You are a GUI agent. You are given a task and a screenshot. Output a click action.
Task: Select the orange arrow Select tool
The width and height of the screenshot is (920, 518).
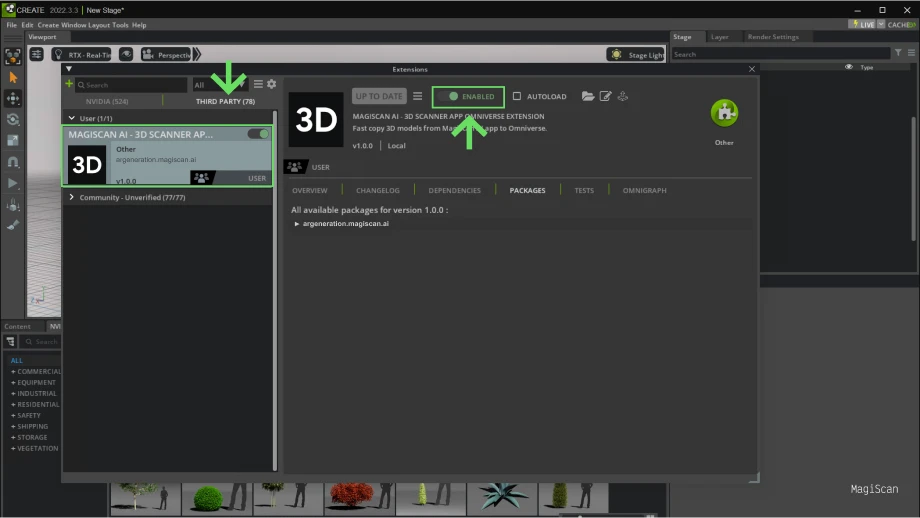[x=13, y=77]
